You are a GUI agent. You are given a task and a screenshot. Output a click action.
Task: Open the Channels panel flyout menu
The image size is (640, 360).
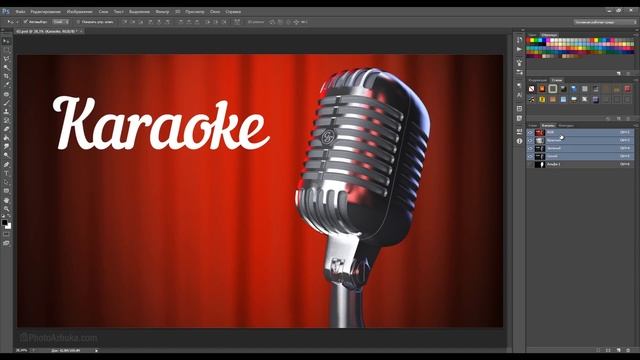point(635,125)
